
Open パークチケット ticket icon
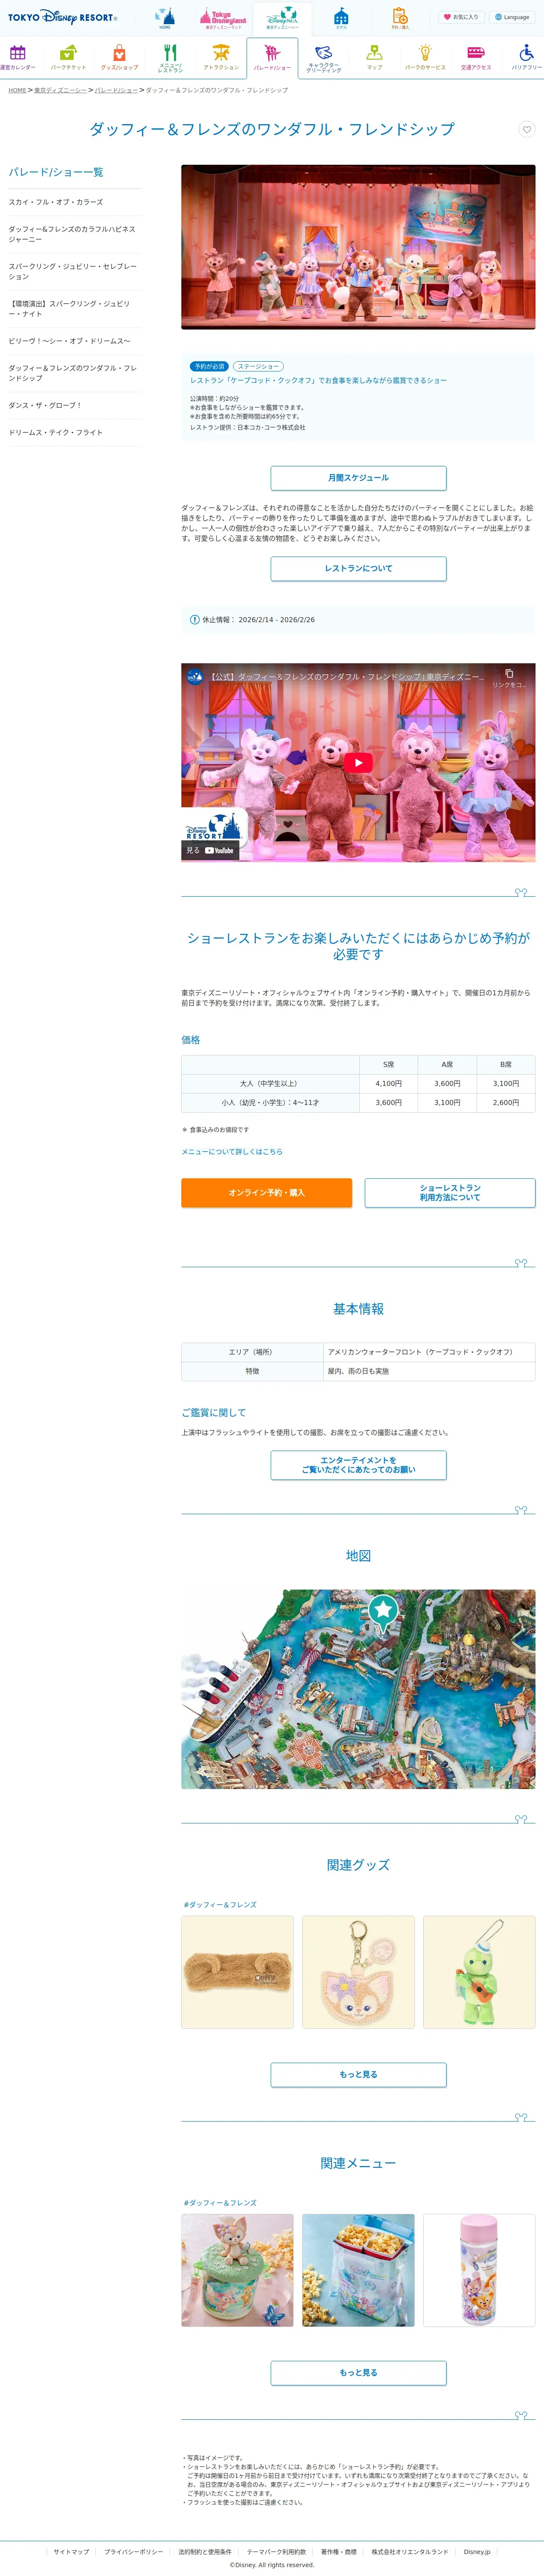point(68,57)
